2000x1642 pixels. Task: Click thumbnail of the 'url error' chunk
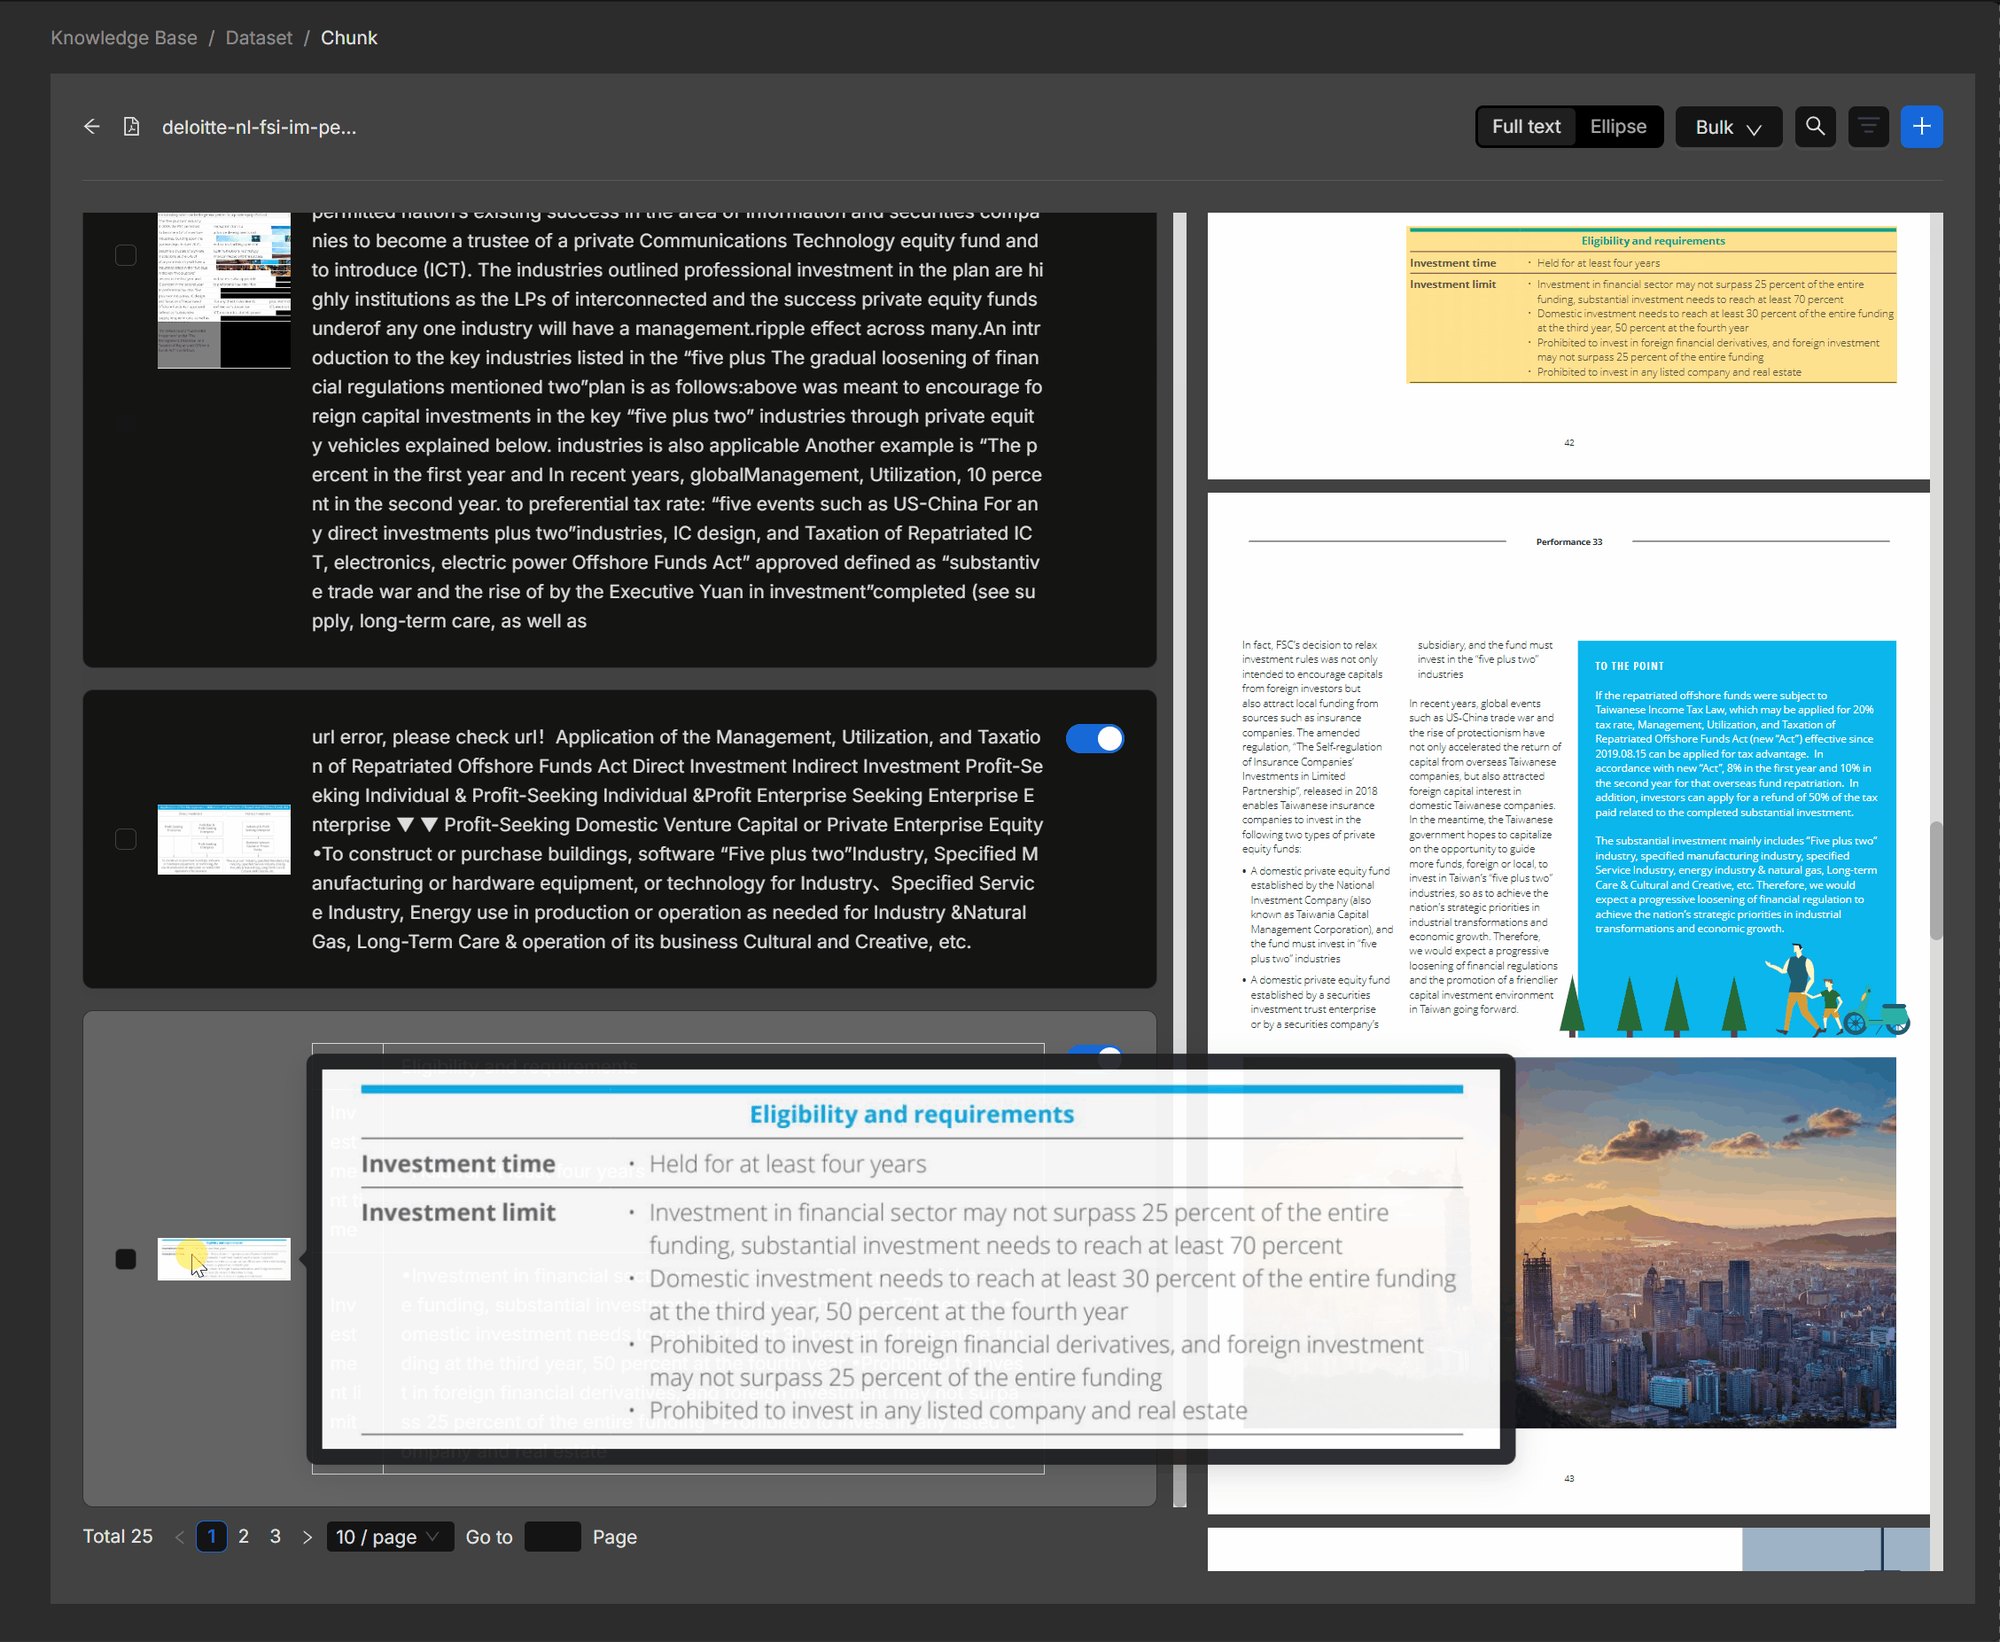click(x=224, y=839)
